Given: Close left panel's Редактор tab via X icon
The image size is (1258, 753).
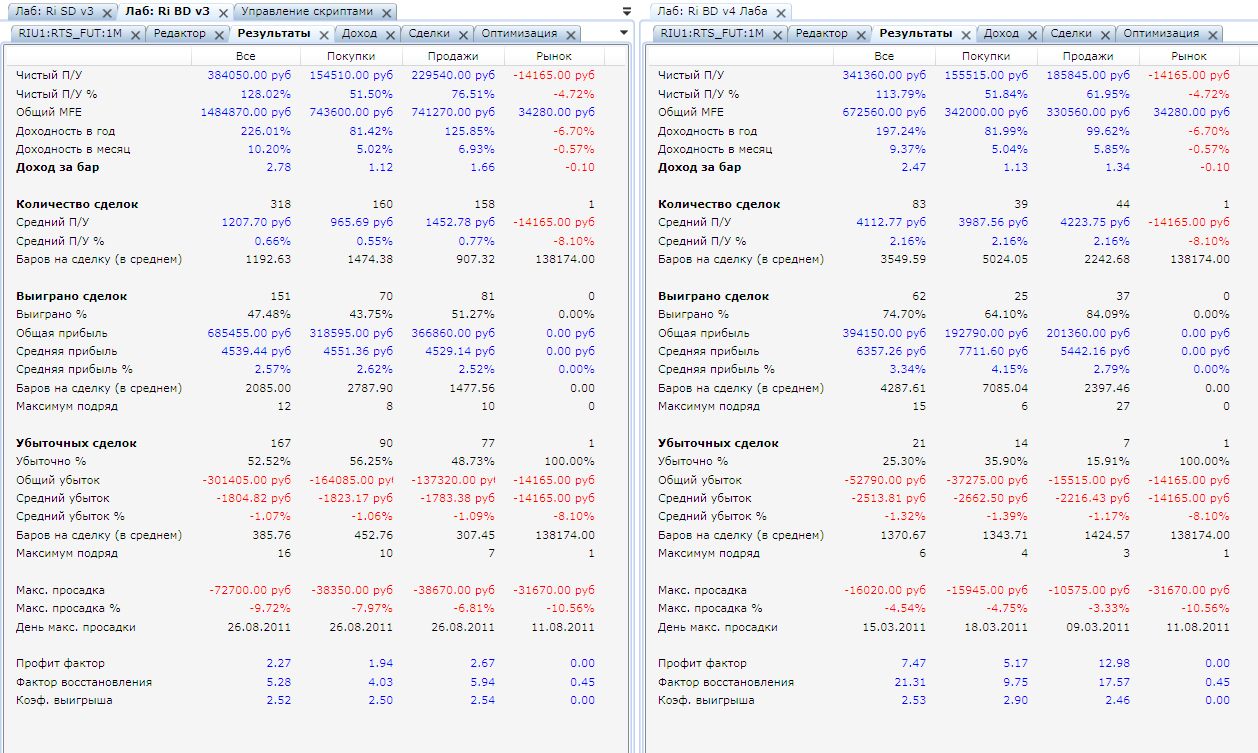Looking at the screenshot, I should (218, 34).
